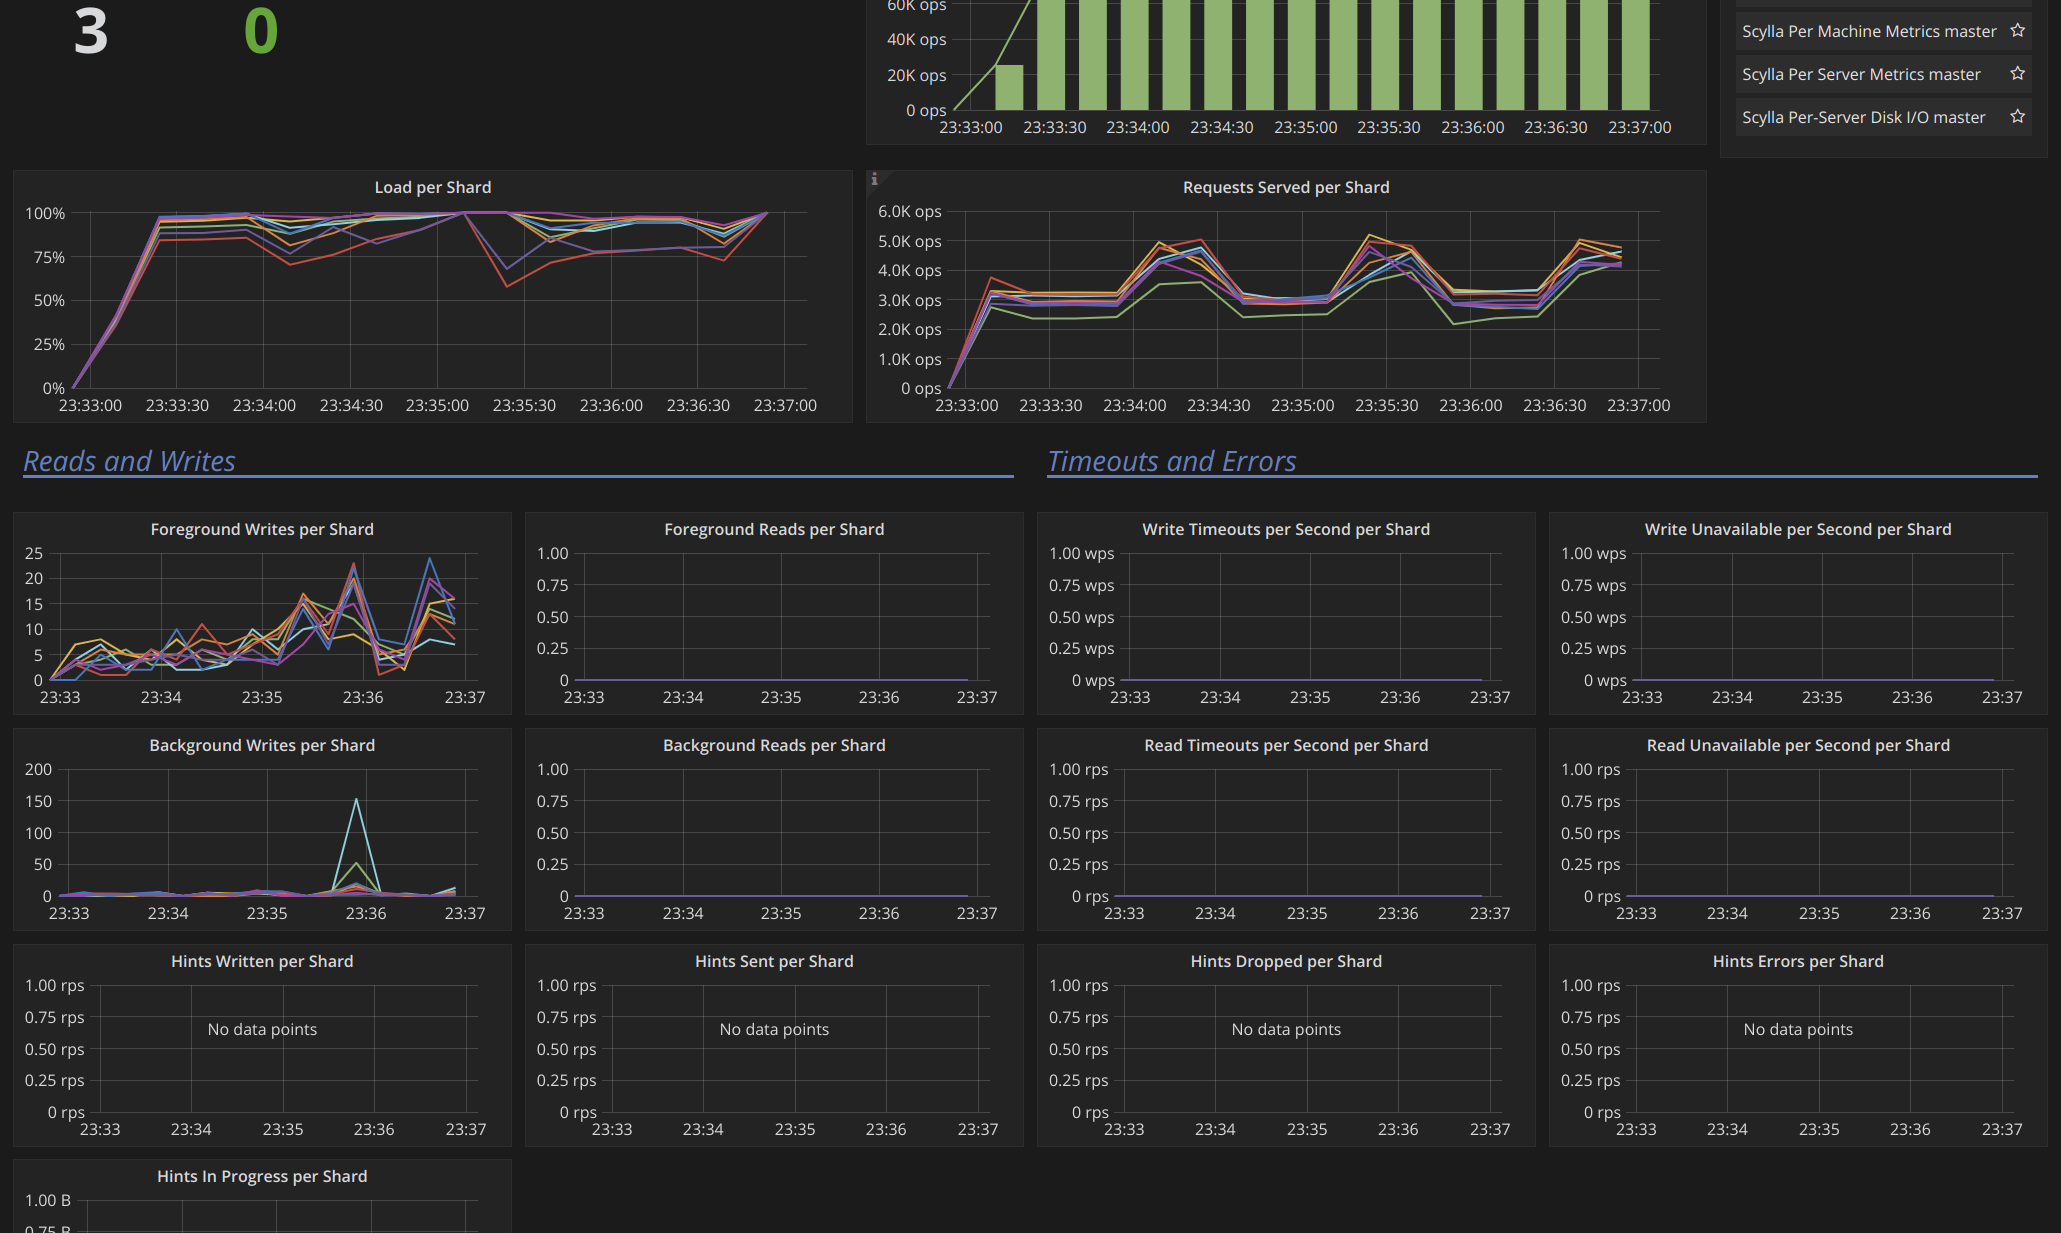Click info icon on Requests Served per Shard
2061x1233 pixels.
pyautogui.click(x=874, y=179)
